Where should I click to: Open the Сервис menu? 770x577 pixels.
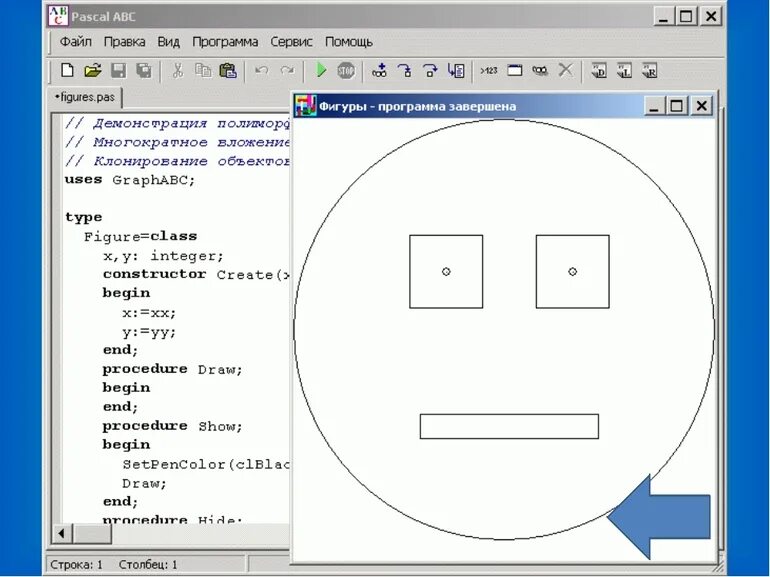pyautogui.click(x=291, y=42)
